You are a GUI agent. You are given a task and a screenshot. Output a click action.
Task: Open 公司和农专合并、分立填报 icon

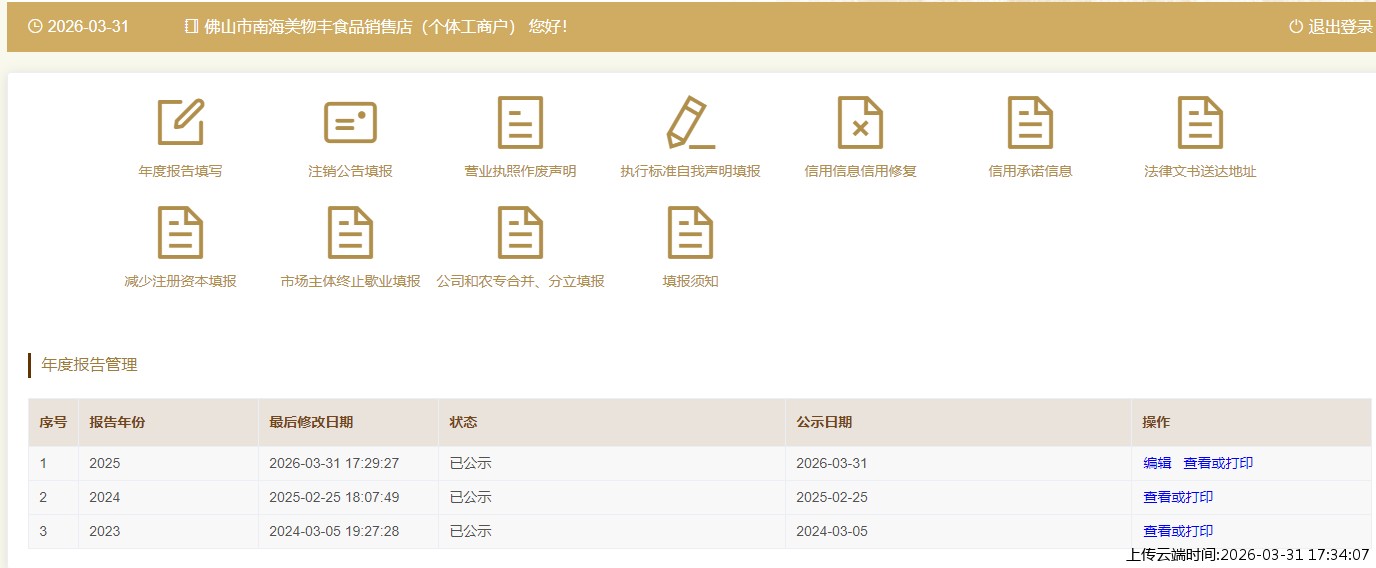(520, 232)
